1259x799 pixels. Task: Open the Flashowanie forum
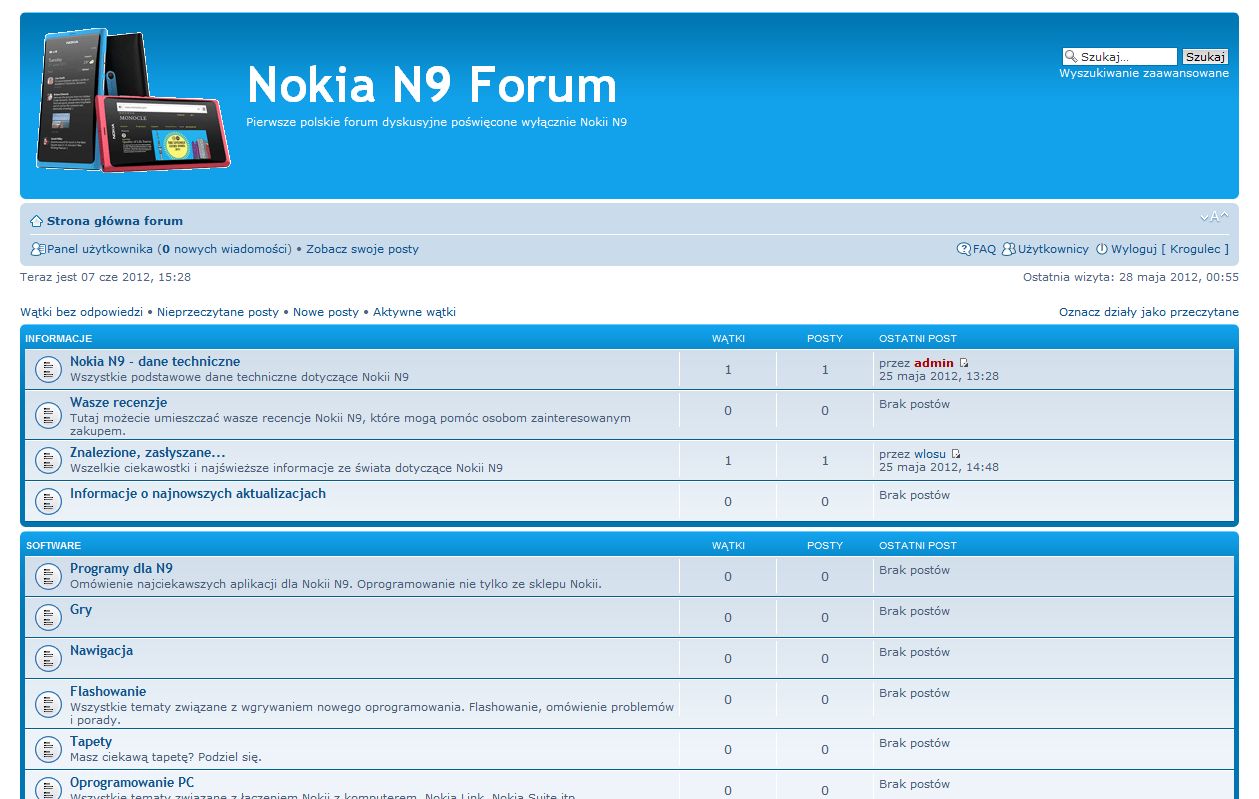[108, 691]
